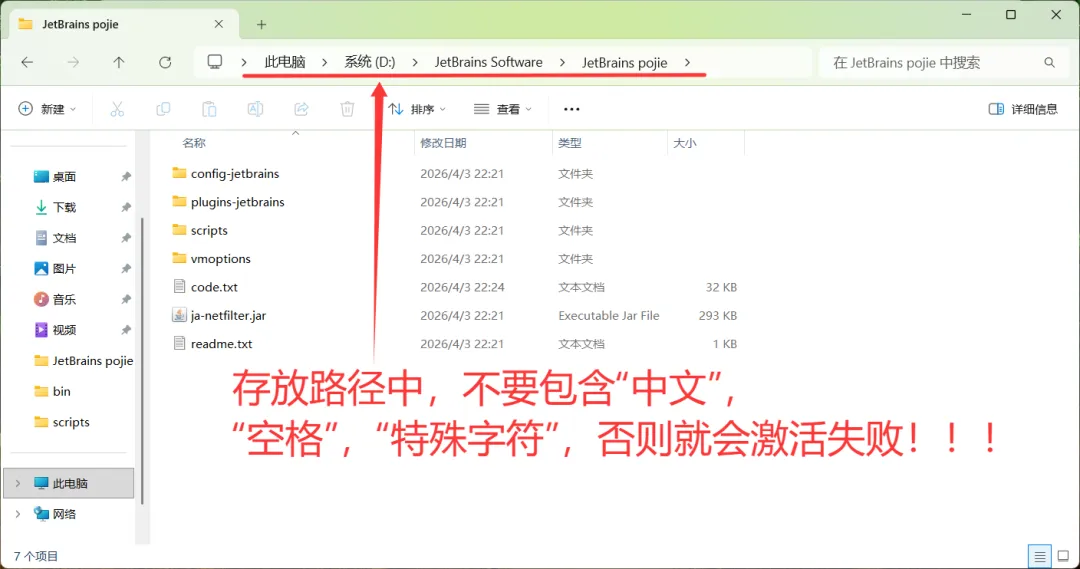Expand chevron after JetBrains Software breadcrumb
This screenshot has width=1080, height=569.
[562, 62]
